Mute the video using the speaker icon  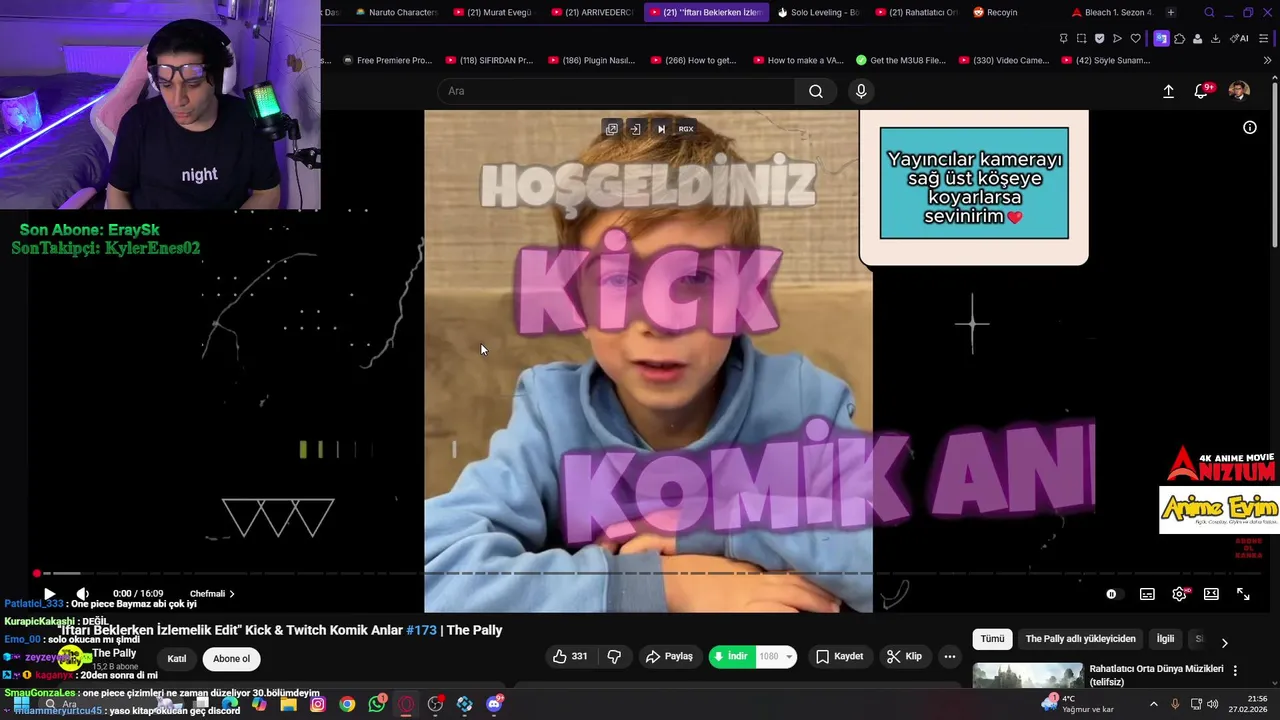click(83, 594)
